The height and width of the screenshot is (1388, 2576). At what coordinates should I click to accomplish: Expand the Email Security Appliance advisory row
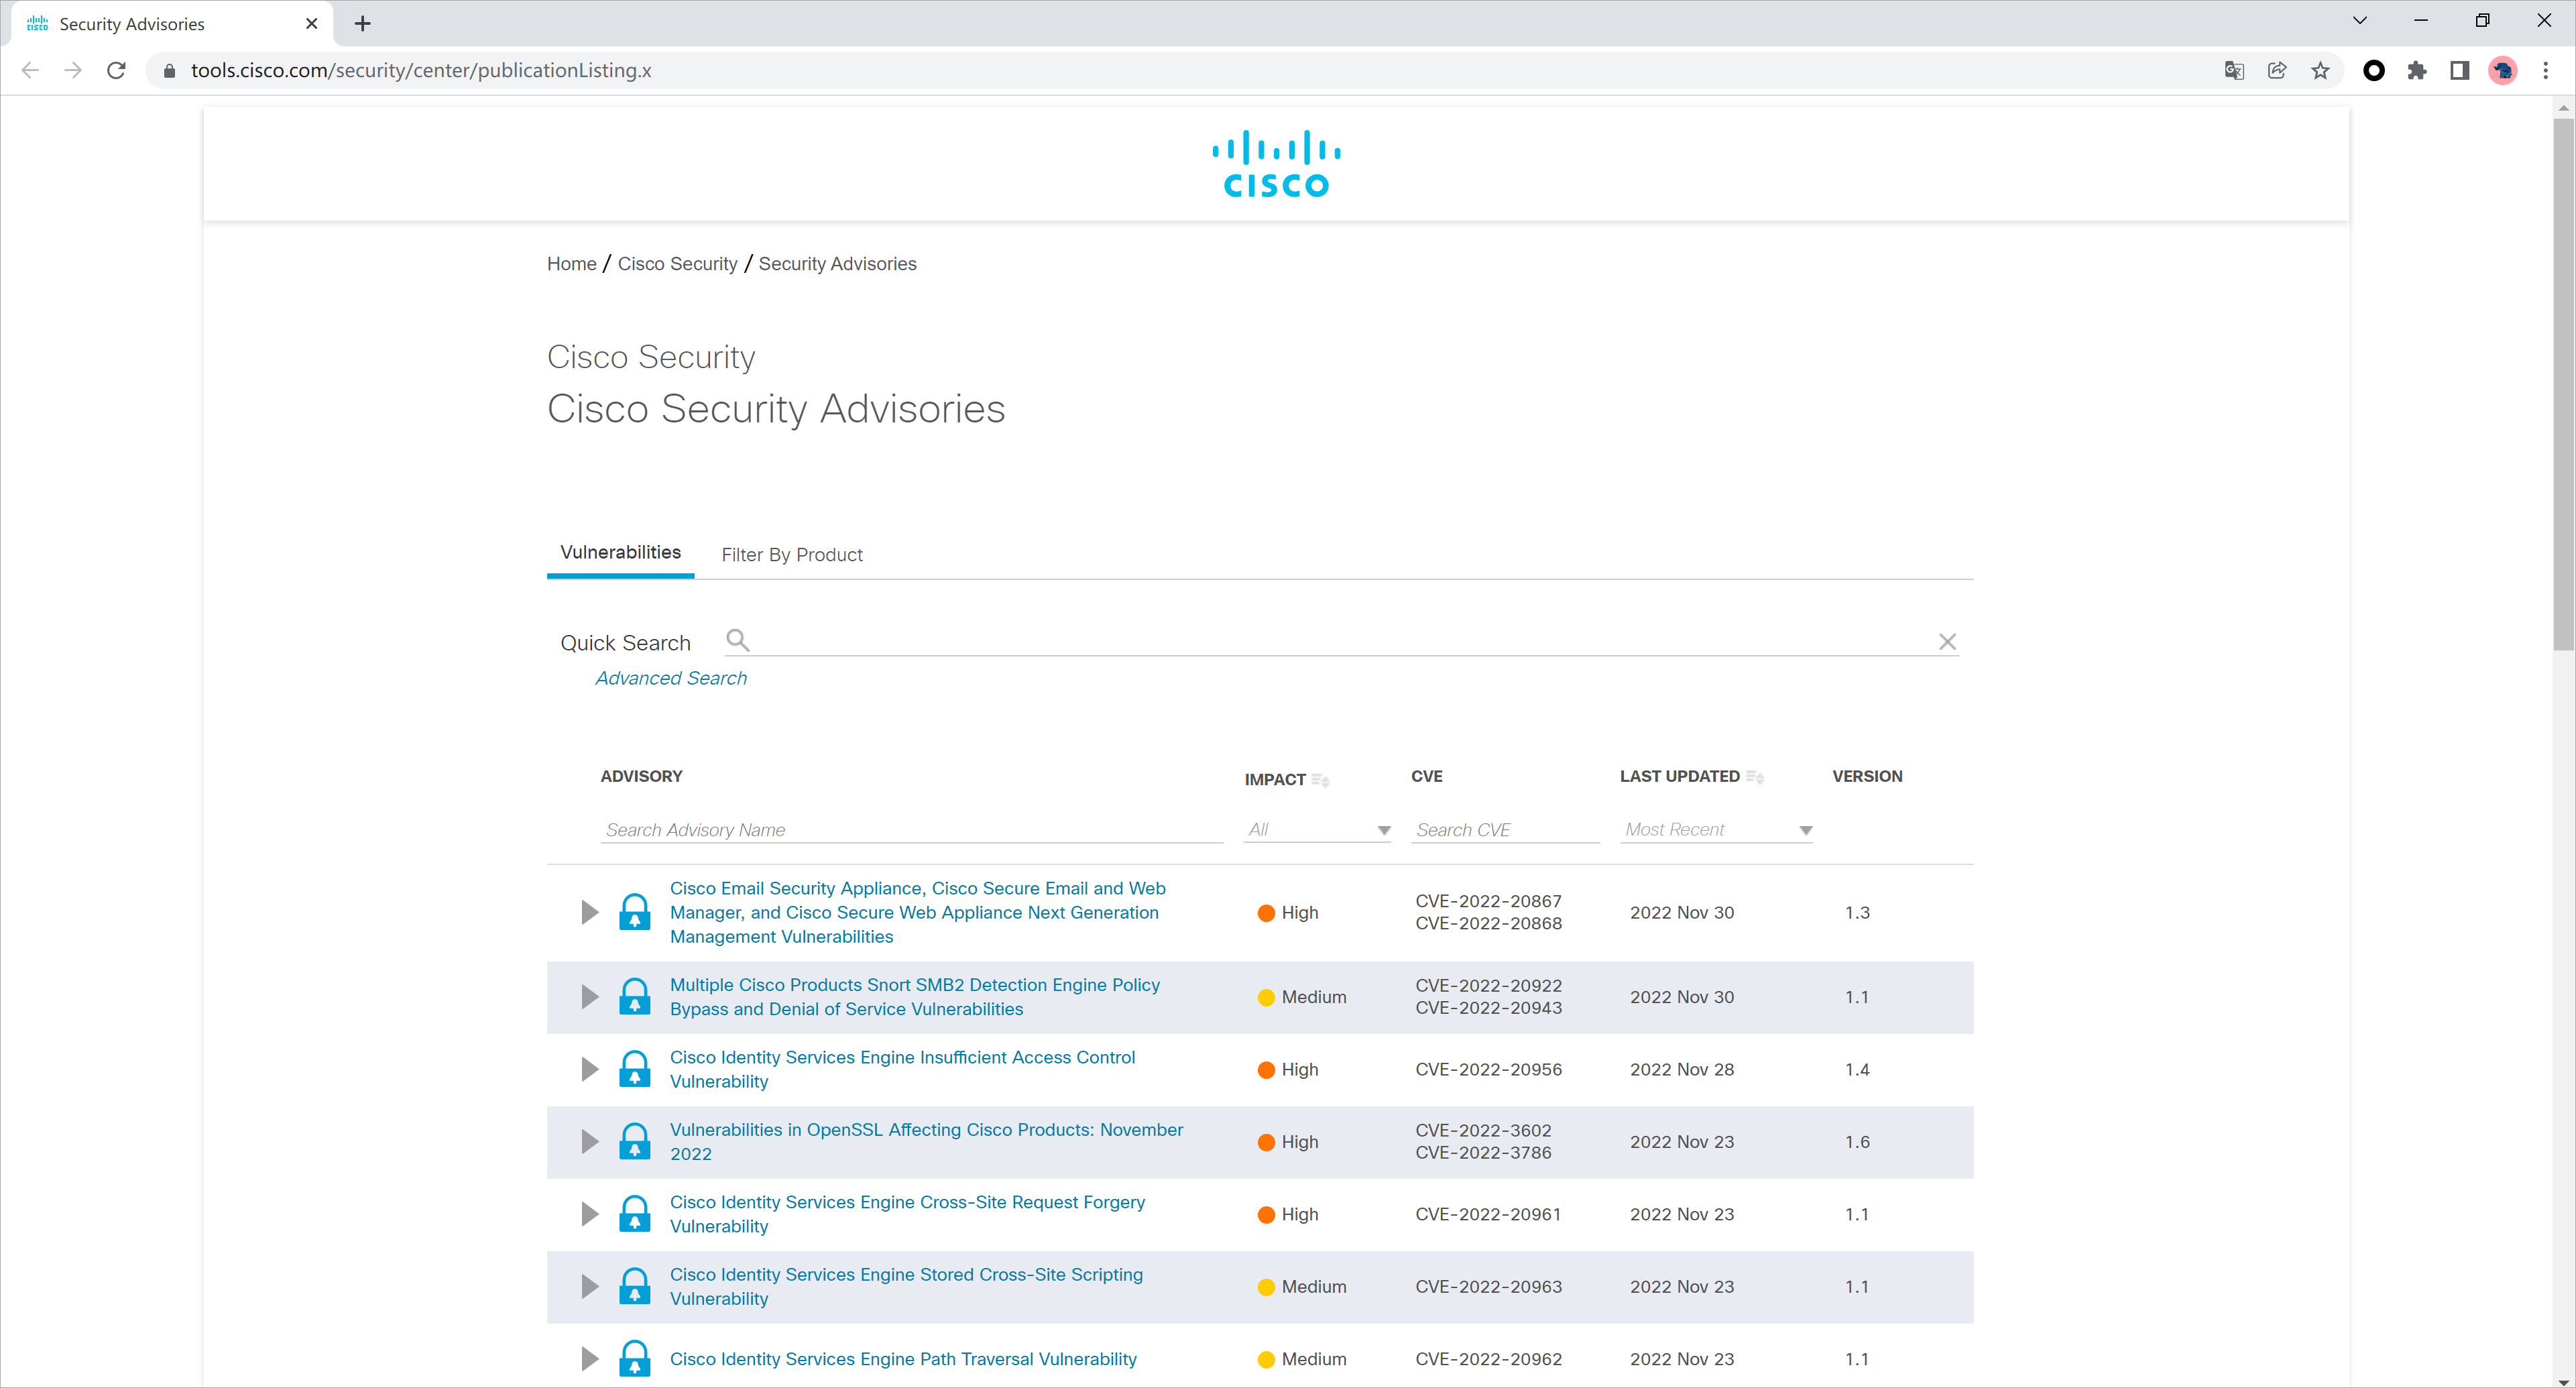pos(589,912)
